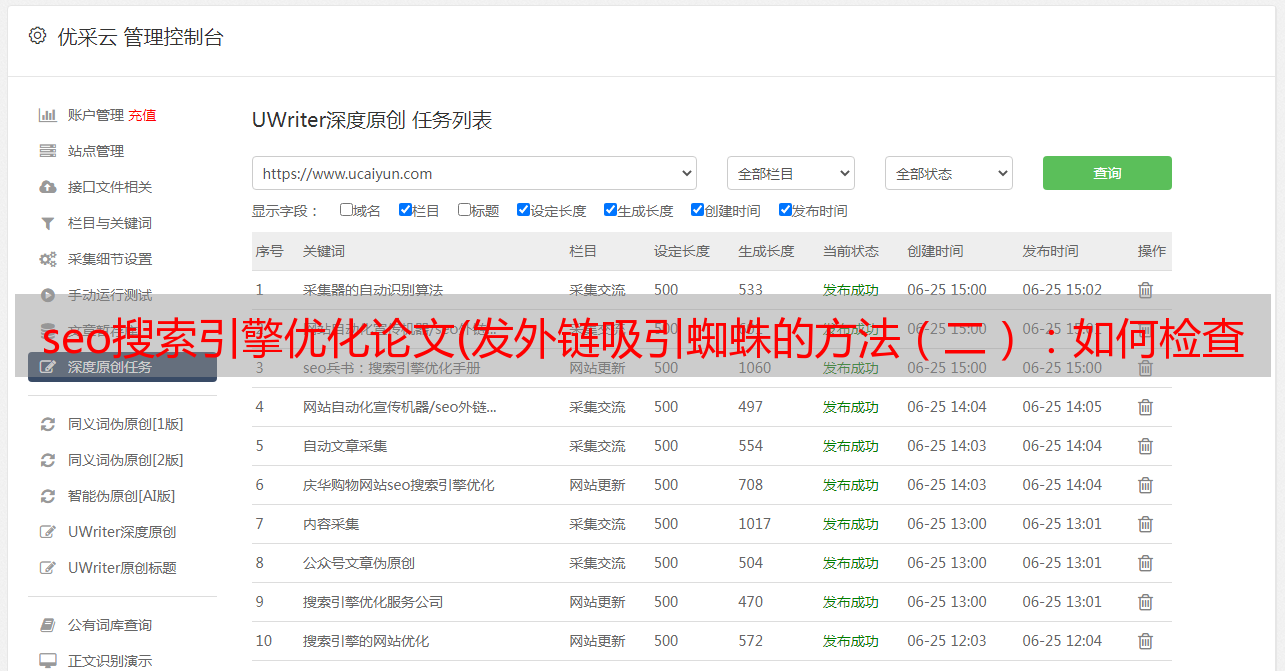1285x671 pixels.
Task: Click publish time 06-25 15:02
Action: coord(1062,290)
